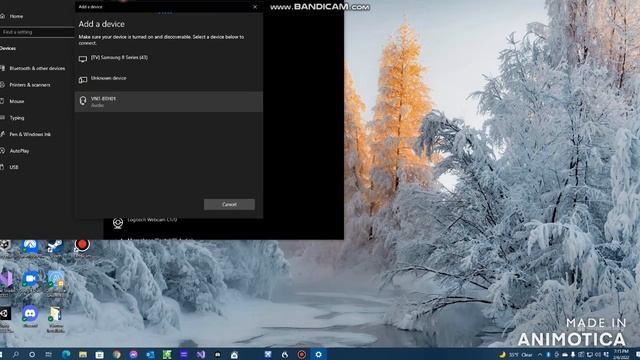The height and width of the screenshot is (360, 640).
Task: Open the light-blue arch desktop icon
Action: [x=56, y=280]
